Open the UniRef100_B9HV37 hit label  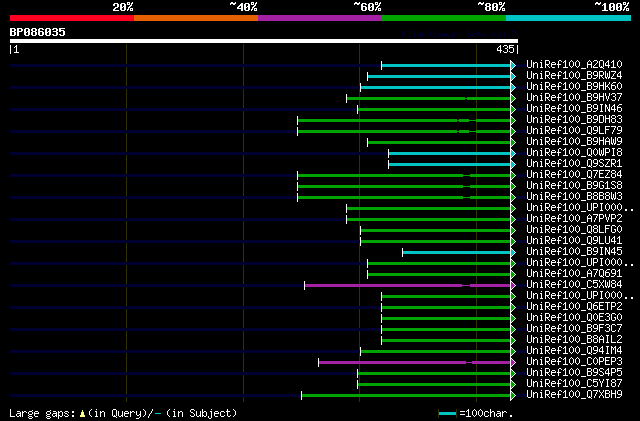click(574, 98)
